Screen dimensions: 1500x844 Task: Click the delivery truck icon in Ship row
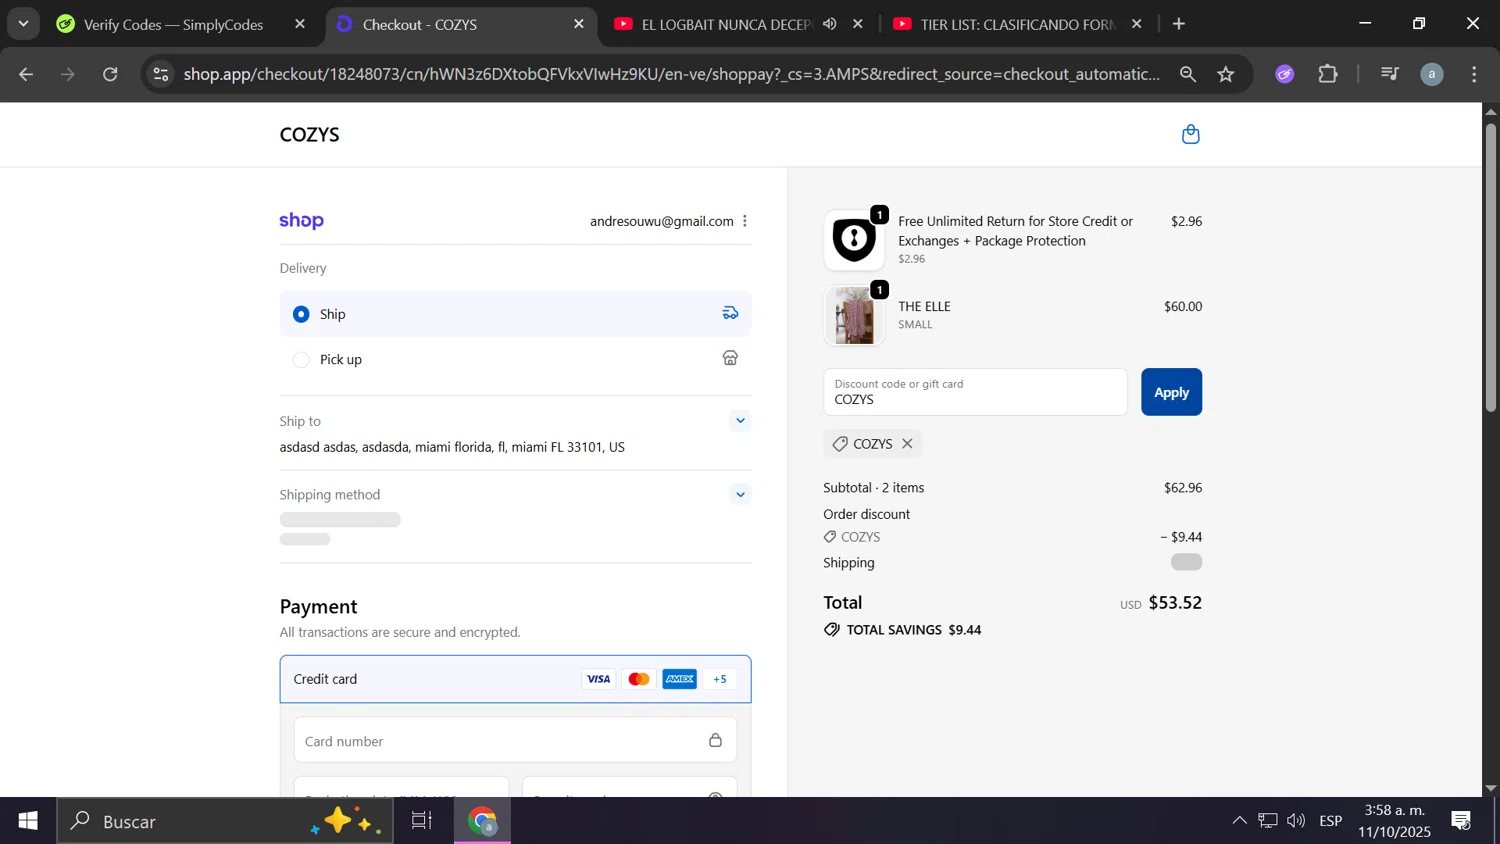point(730,313)
